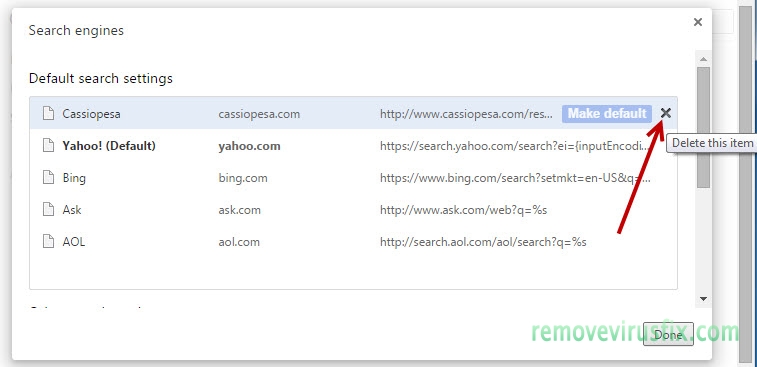Click the Ask page icon
Screen dimensions: 757x367
pyautogui.click(x=48, y=210)
